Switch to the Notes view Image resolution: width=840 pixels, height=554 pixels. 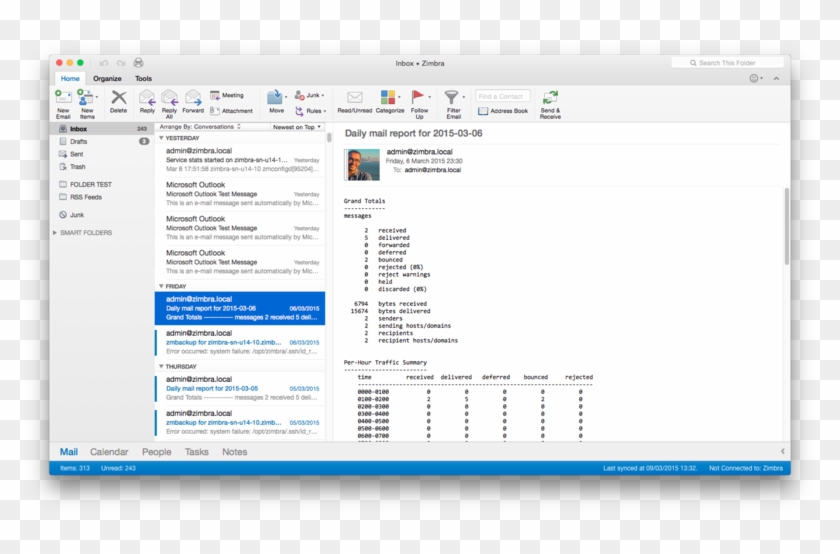pos(235,452)
